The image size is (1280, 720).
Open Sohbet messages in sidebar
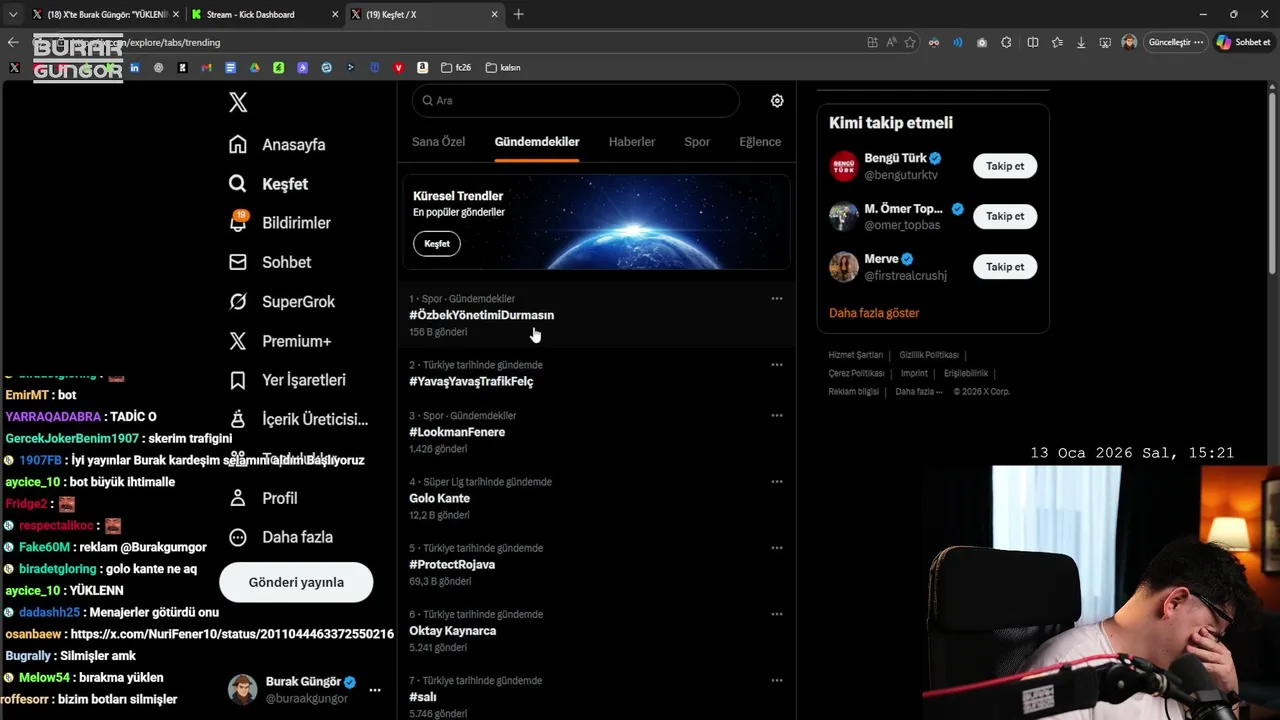[x=270, y=262]
